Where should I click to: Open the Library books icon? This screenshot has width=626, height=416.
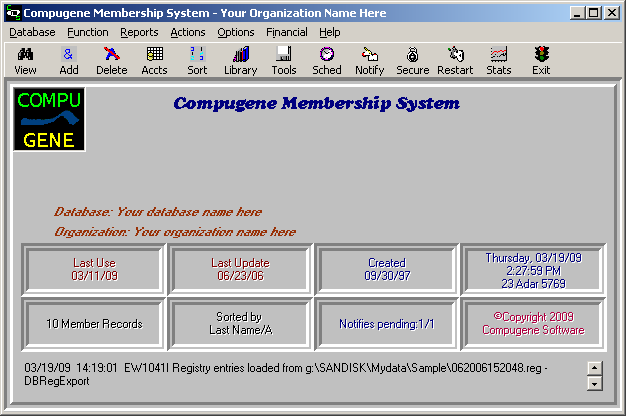[241, 61]
